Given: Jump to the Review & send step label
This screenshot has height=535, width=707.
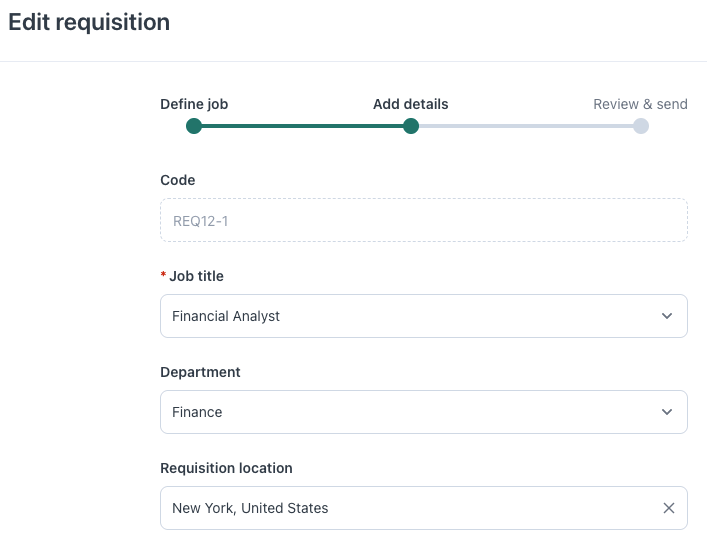Looking at the screenshot, I should pos(640,104).
